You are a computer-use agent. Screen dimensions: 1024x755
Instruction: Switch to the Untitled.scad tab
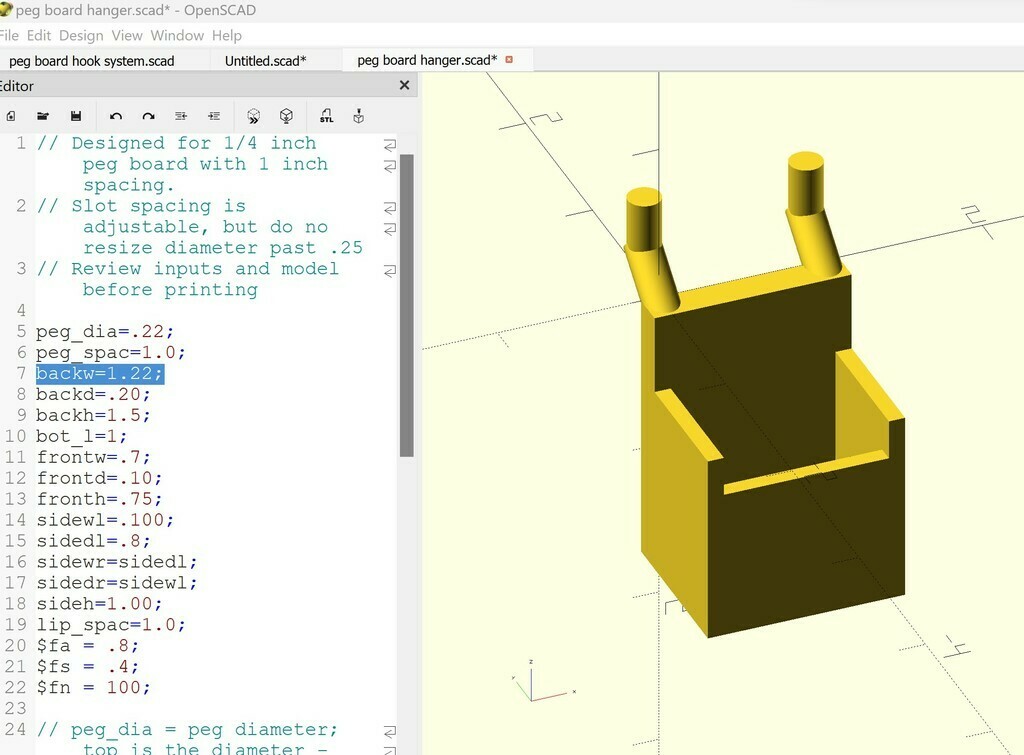coord(265,61)
